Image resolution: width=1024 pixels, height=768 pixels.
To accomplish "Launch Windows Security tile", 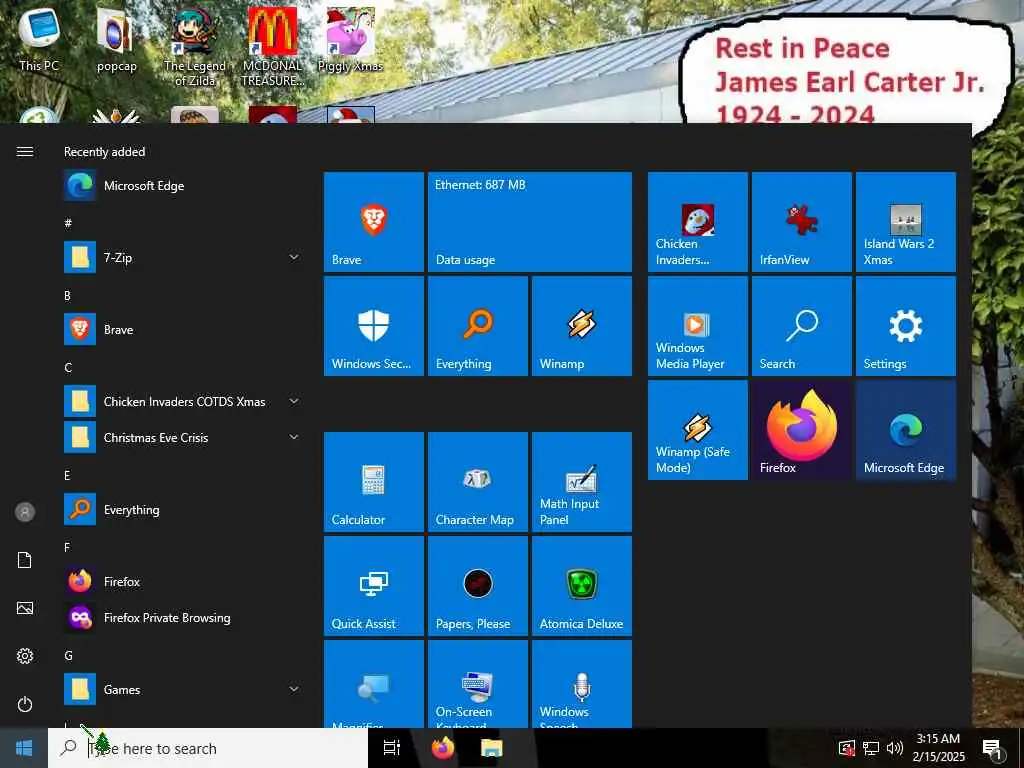I will (x=374, y=326).
